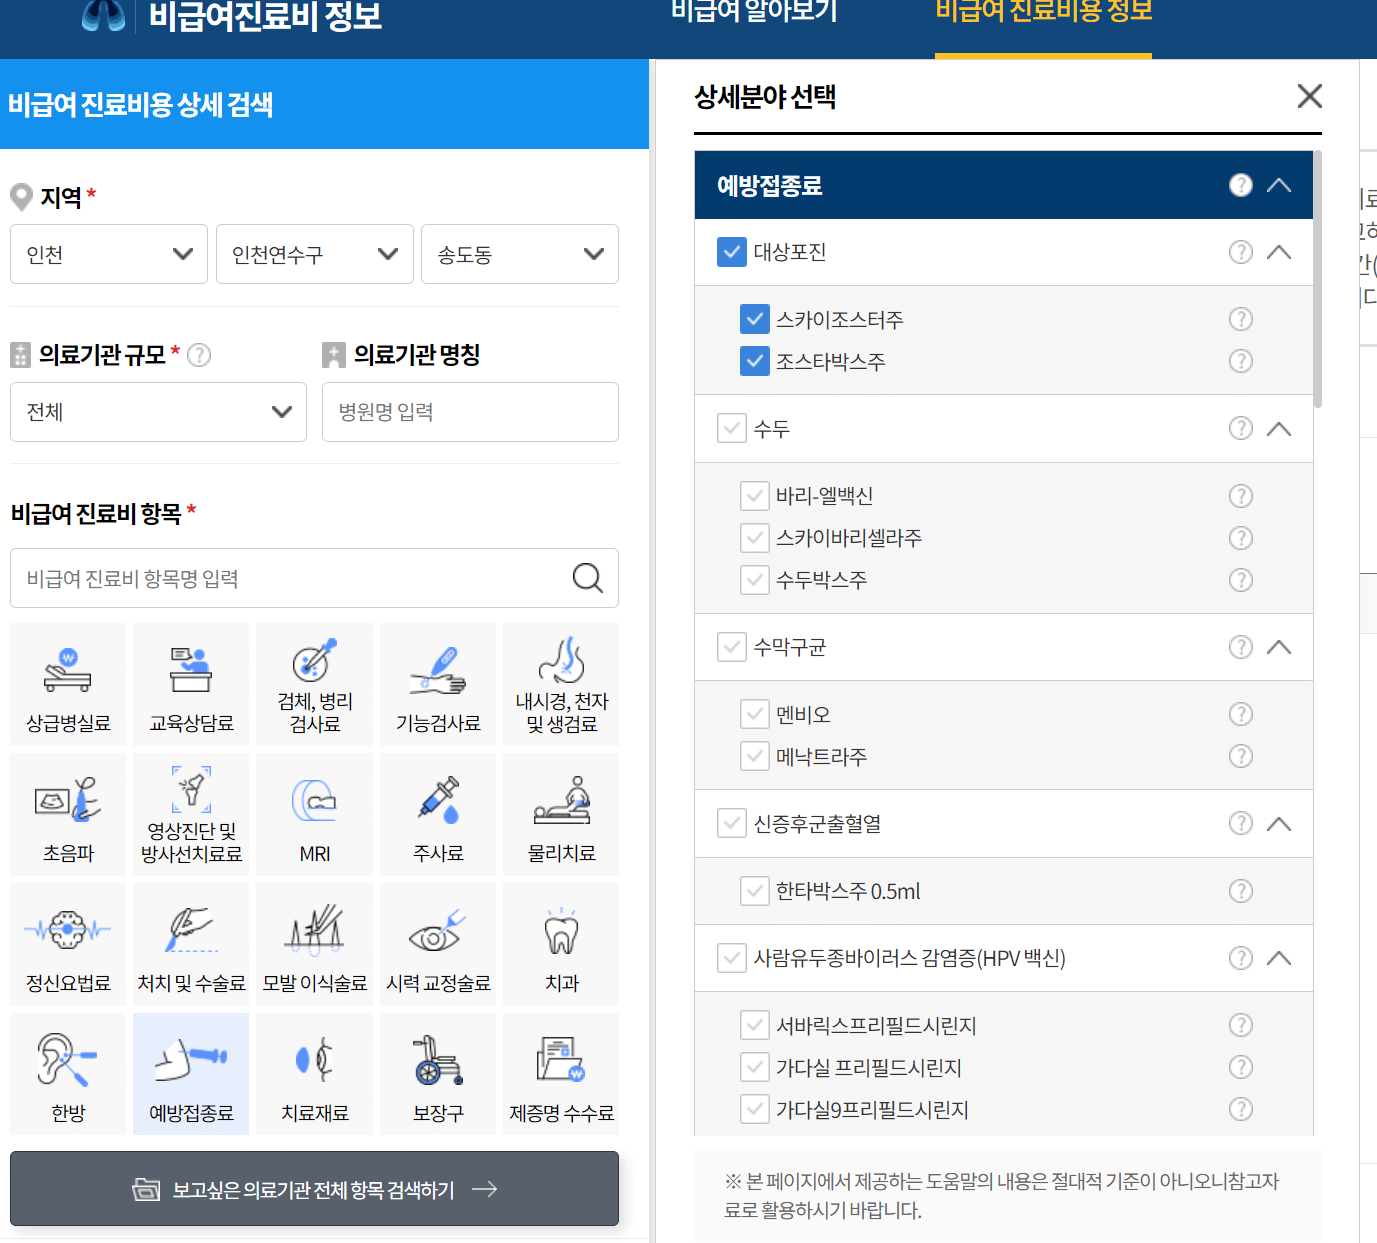Uncheck the 조스타박스주 checkbox
1377x1243 pixels.
pyautogui.click(x=755, y=361)
